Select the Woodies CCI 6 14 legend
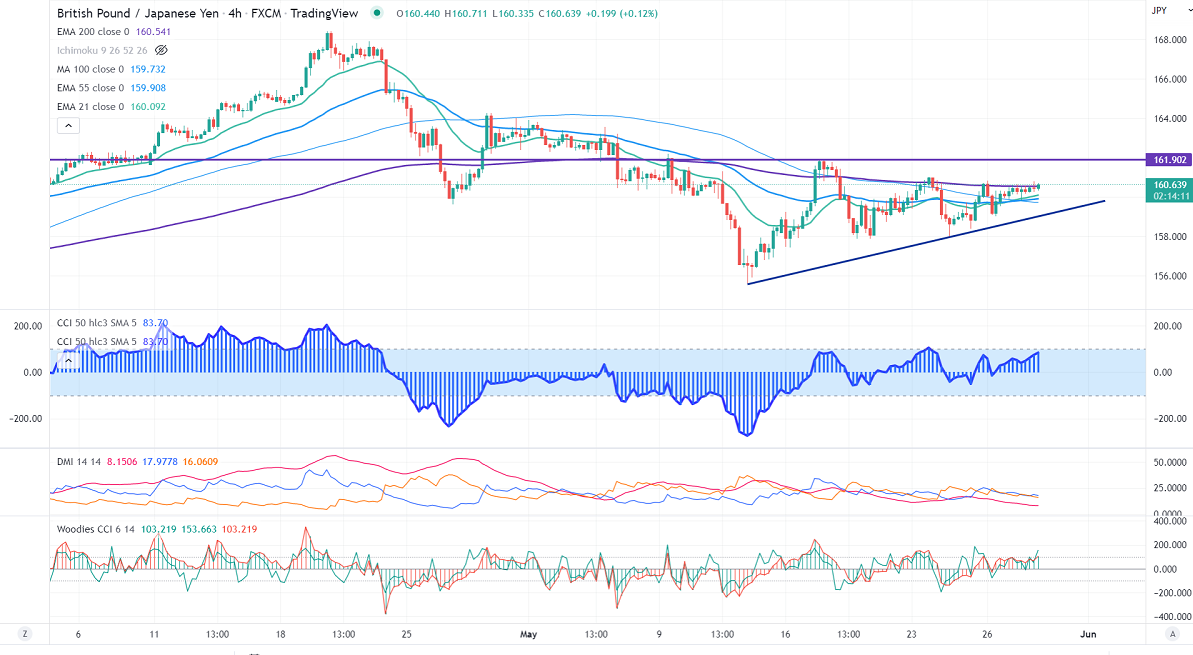 coord(96,529)
